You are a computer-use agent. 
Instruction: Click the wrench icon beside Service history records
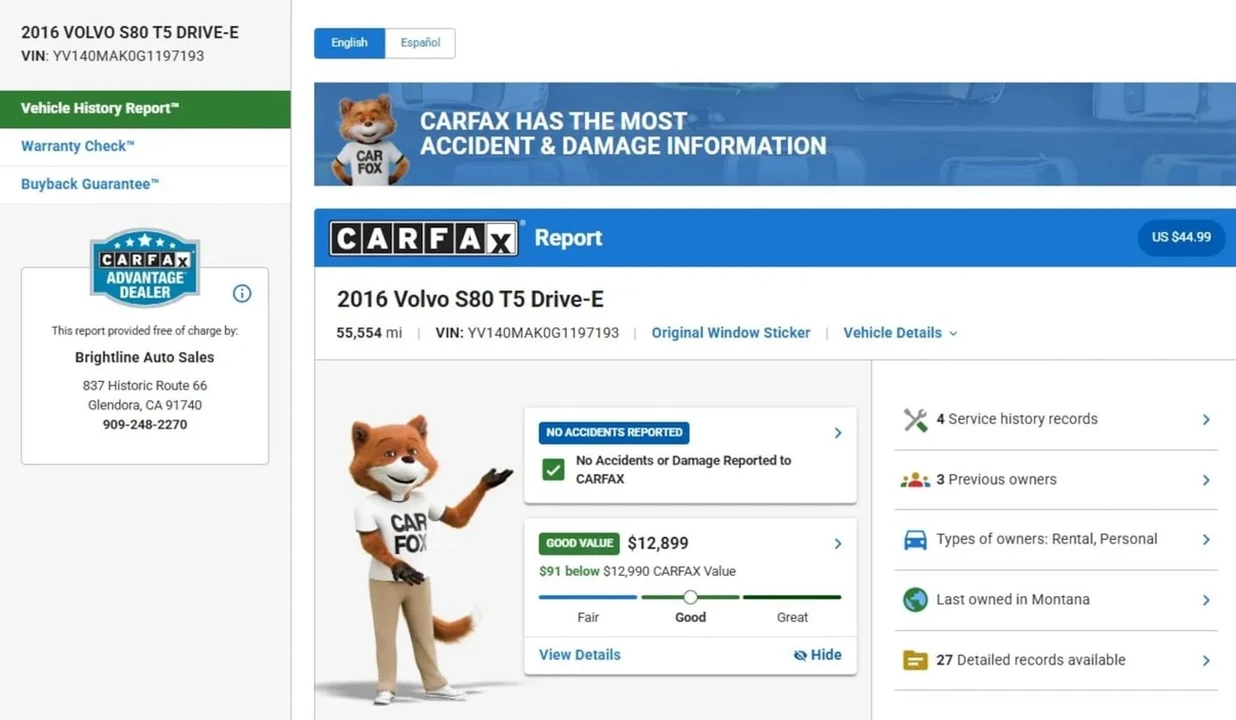tap(915, 420)
